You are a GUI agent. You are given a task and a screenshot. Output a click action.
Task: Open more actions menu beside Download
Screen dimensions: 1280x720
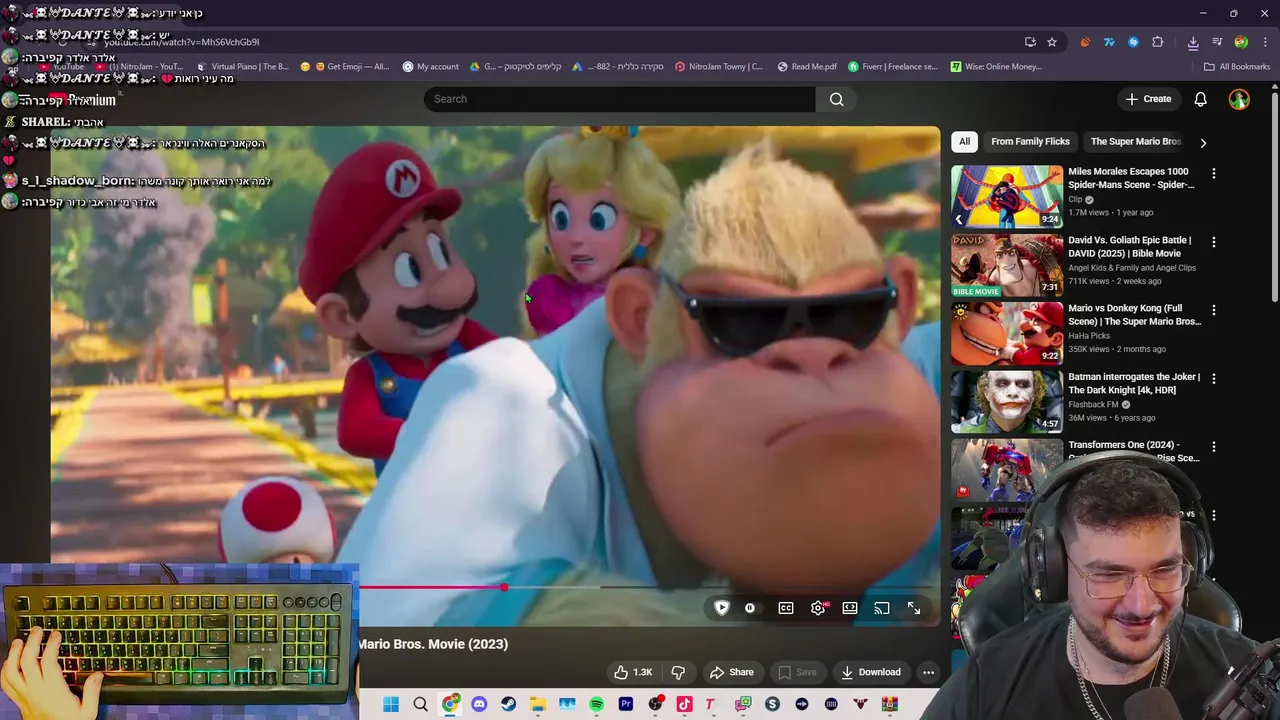(x=928, y=672)
